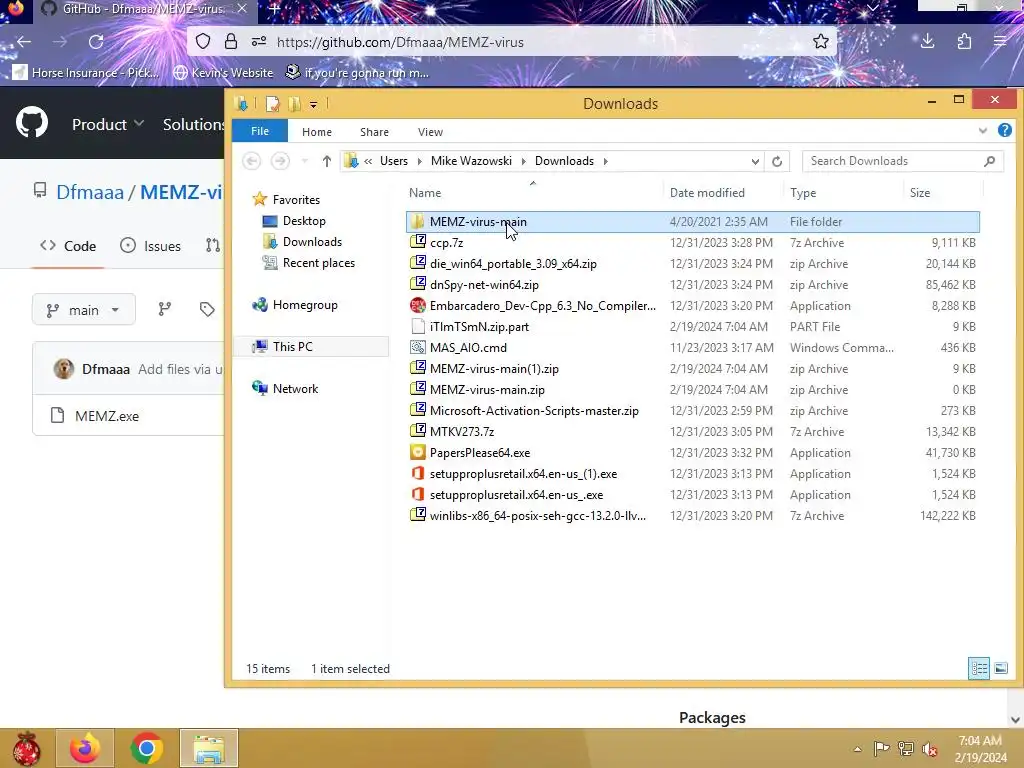Click File Explorer taskbar button
1024x768 pixels.
[209, 748]
